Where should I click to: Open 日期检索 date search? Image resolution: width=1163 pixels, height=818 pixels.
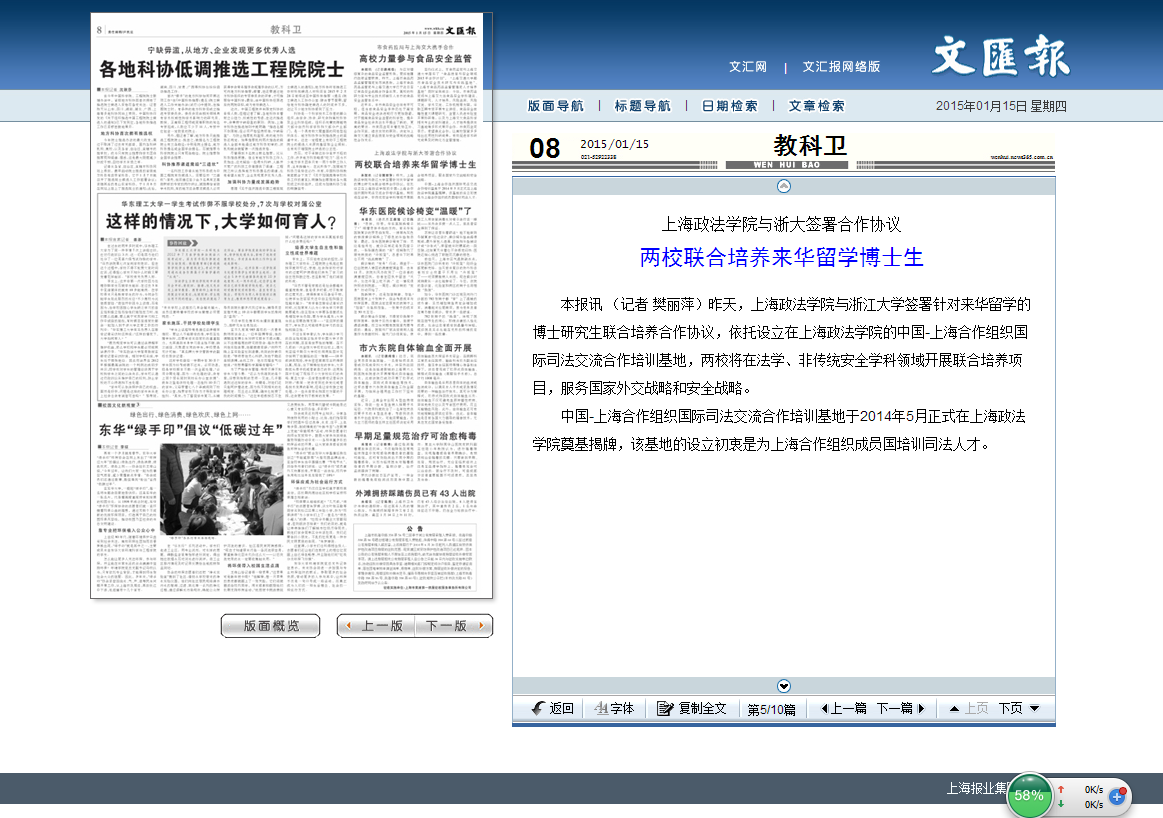click(729, 106)
